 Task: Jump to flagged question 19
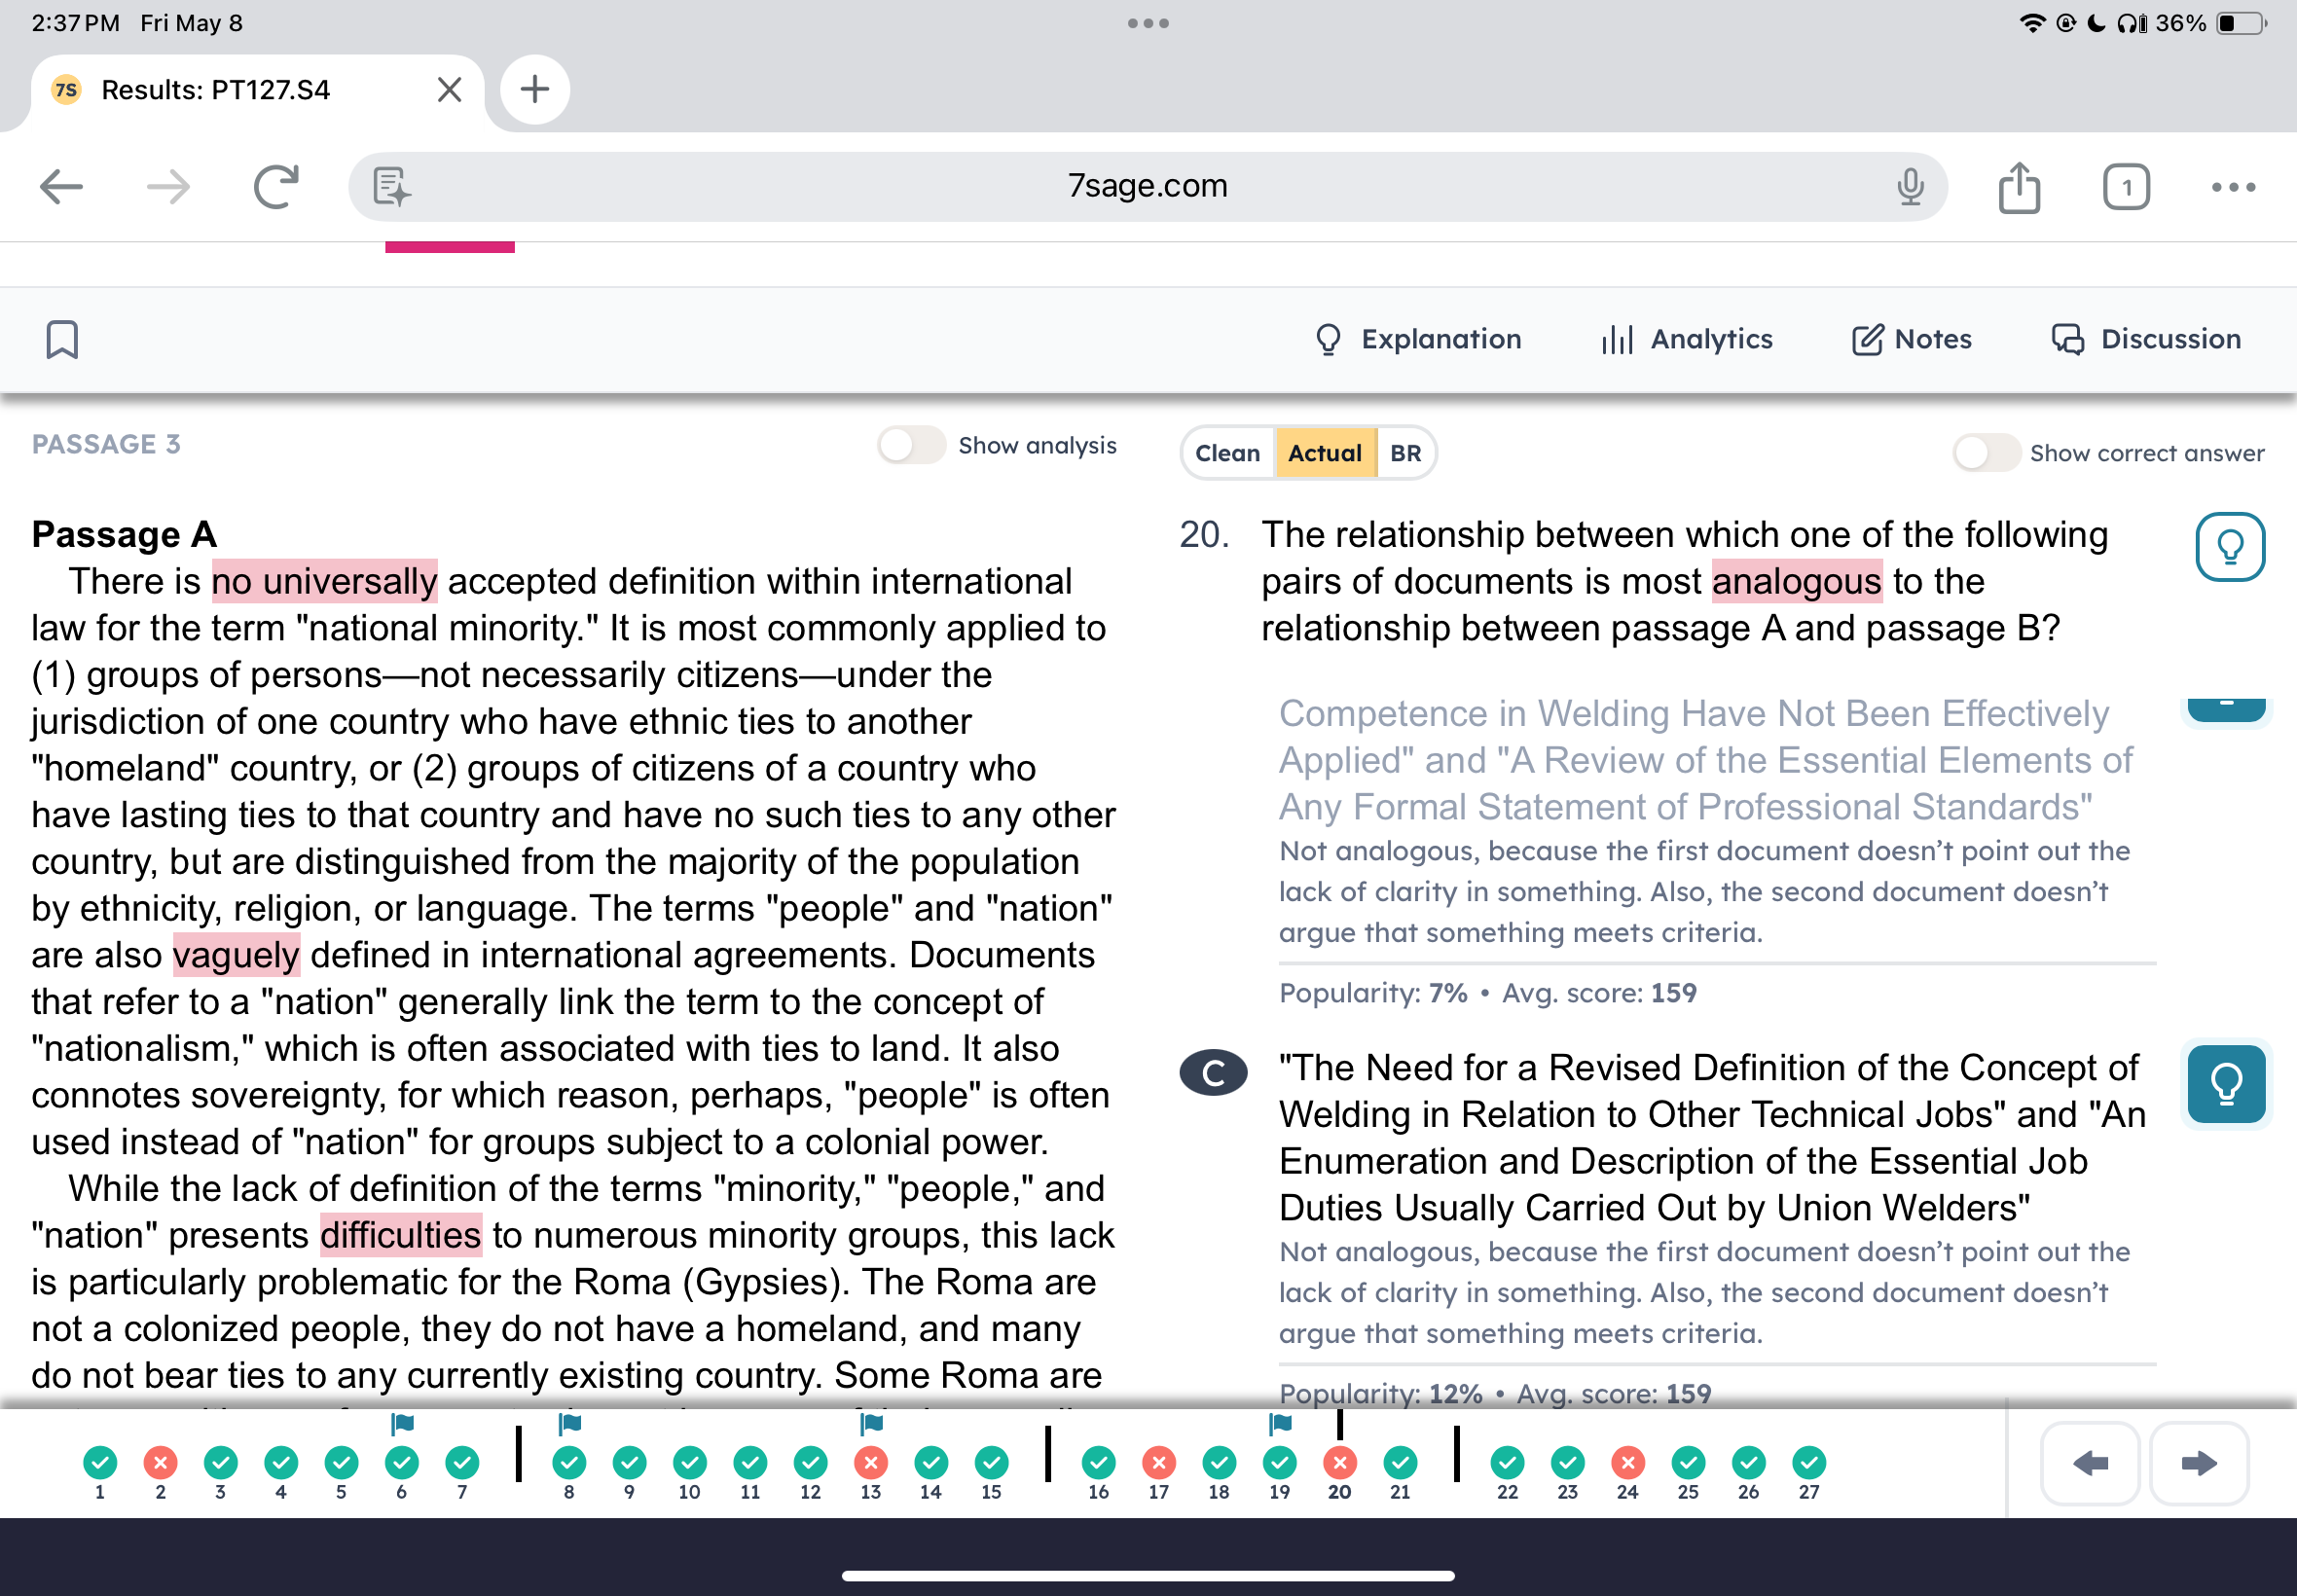pyautogui.click(x=1280, y=1463)
